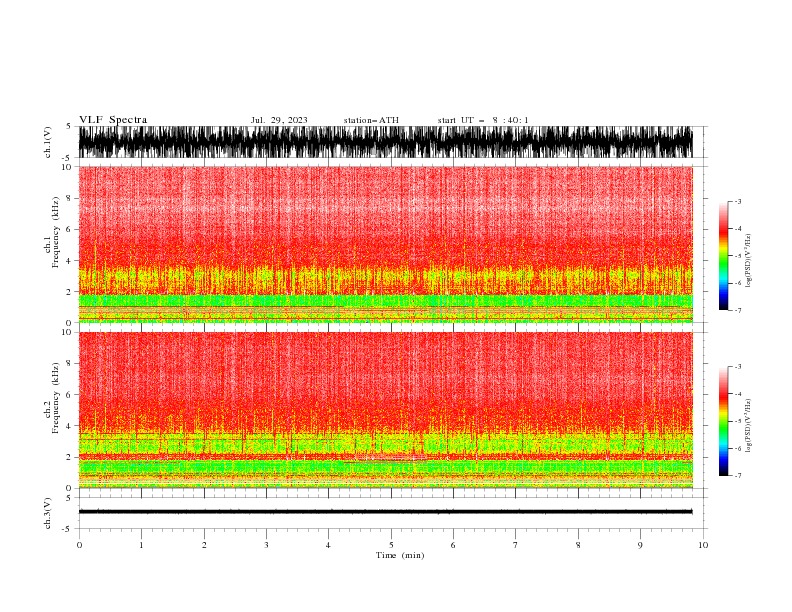792x612 pixels.
Task: Click the 'VLF Spectra' title text
Action: 113,120
